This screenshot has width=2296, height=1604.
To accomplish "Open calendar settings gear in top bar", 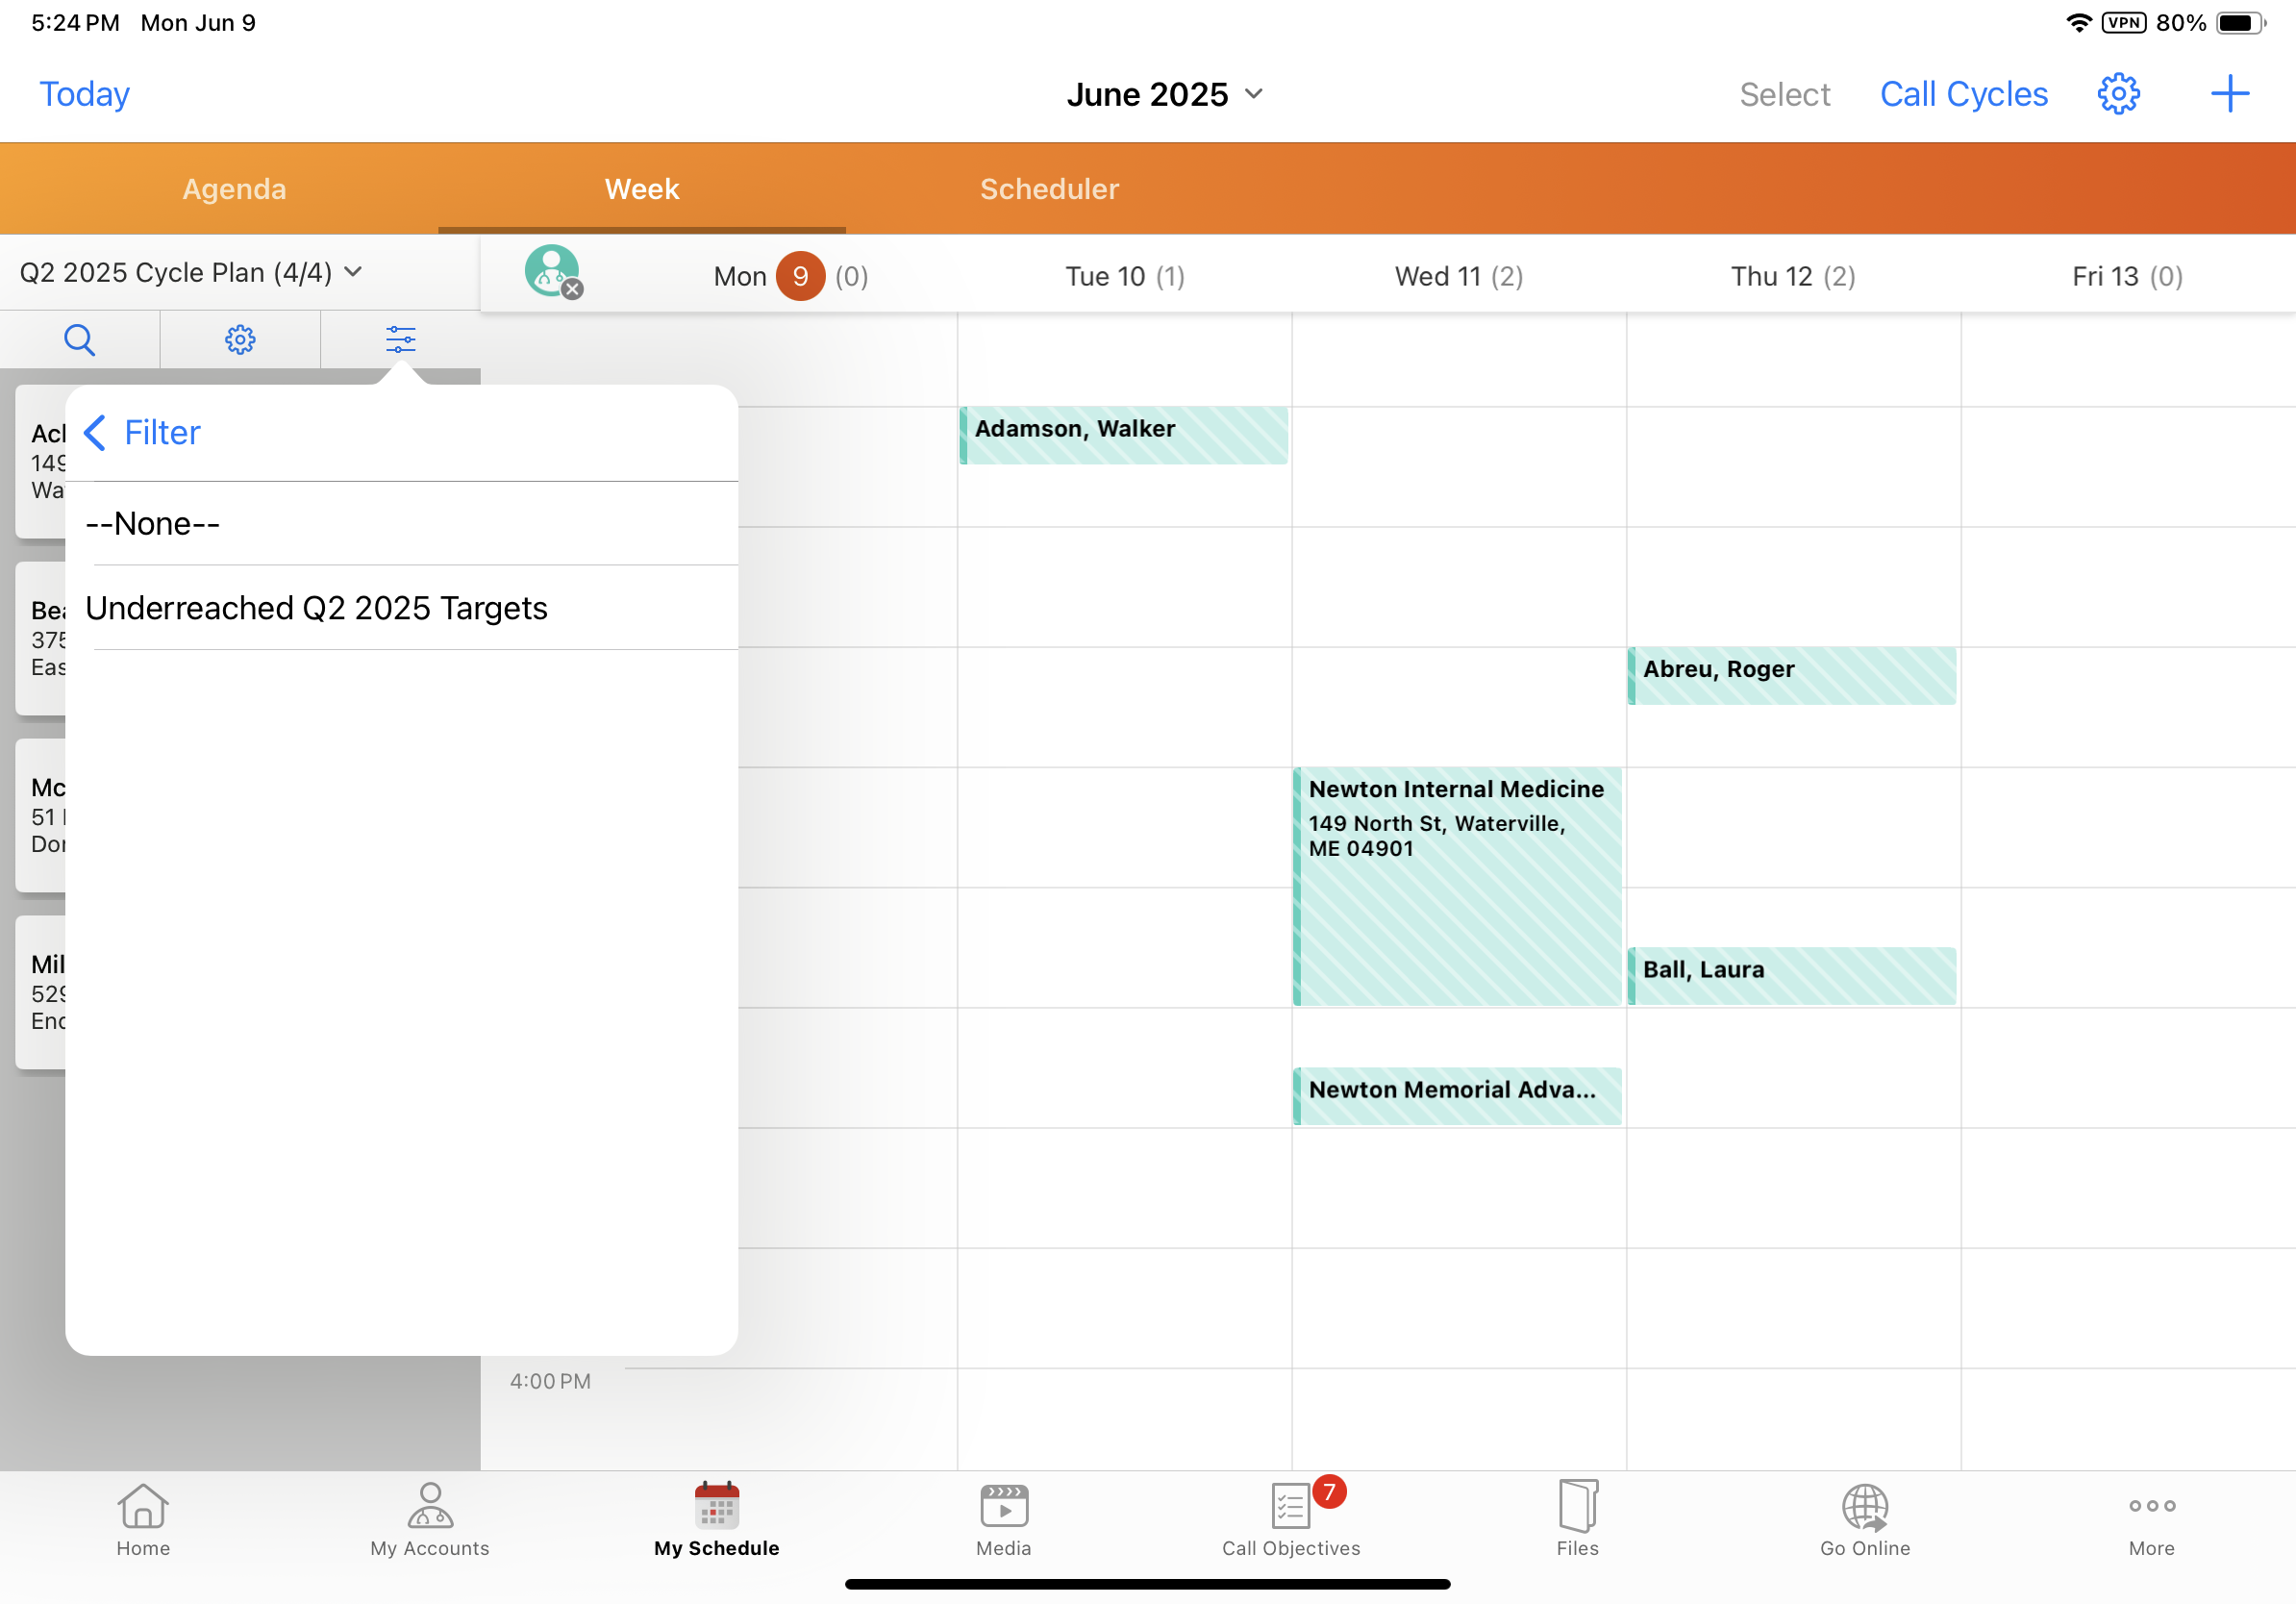I will tap(2118, 94).
